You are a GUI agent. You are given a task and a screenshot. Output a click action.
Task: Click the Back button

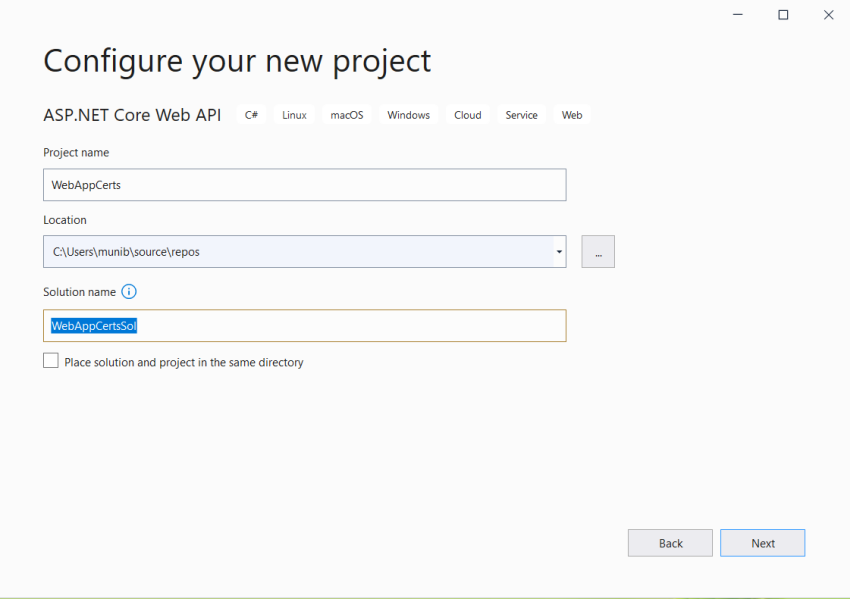coord(669,542)
